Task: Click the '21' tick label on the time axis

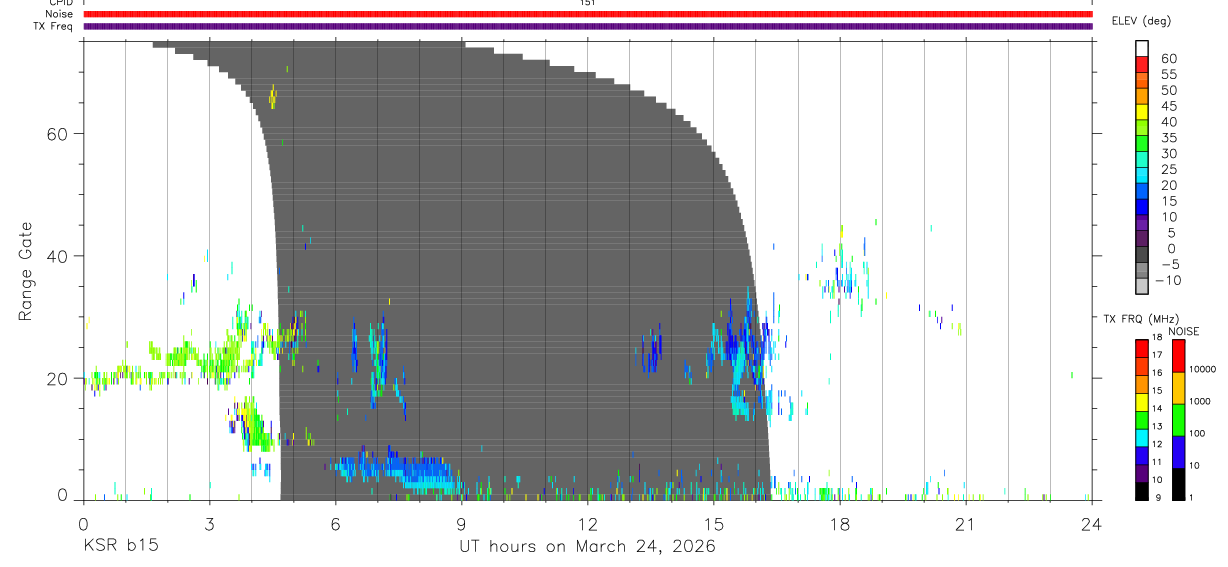Action: [965, 524]
